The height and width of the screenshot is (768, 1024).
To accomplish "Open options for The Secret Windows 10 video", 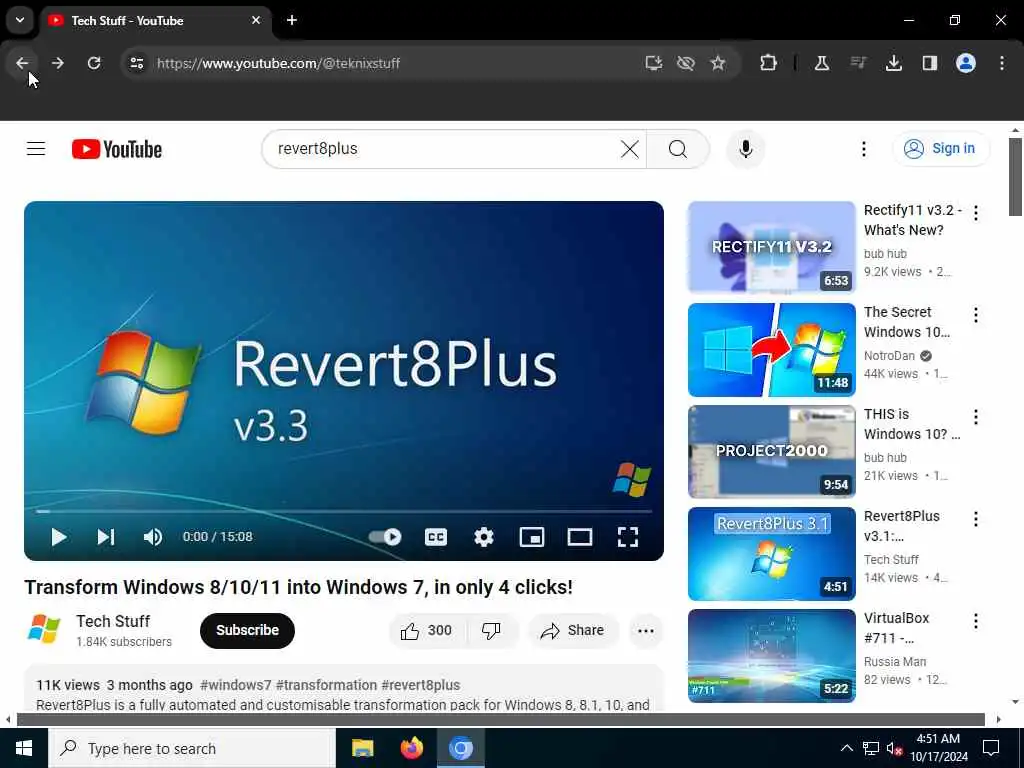I will click(976, 315).
